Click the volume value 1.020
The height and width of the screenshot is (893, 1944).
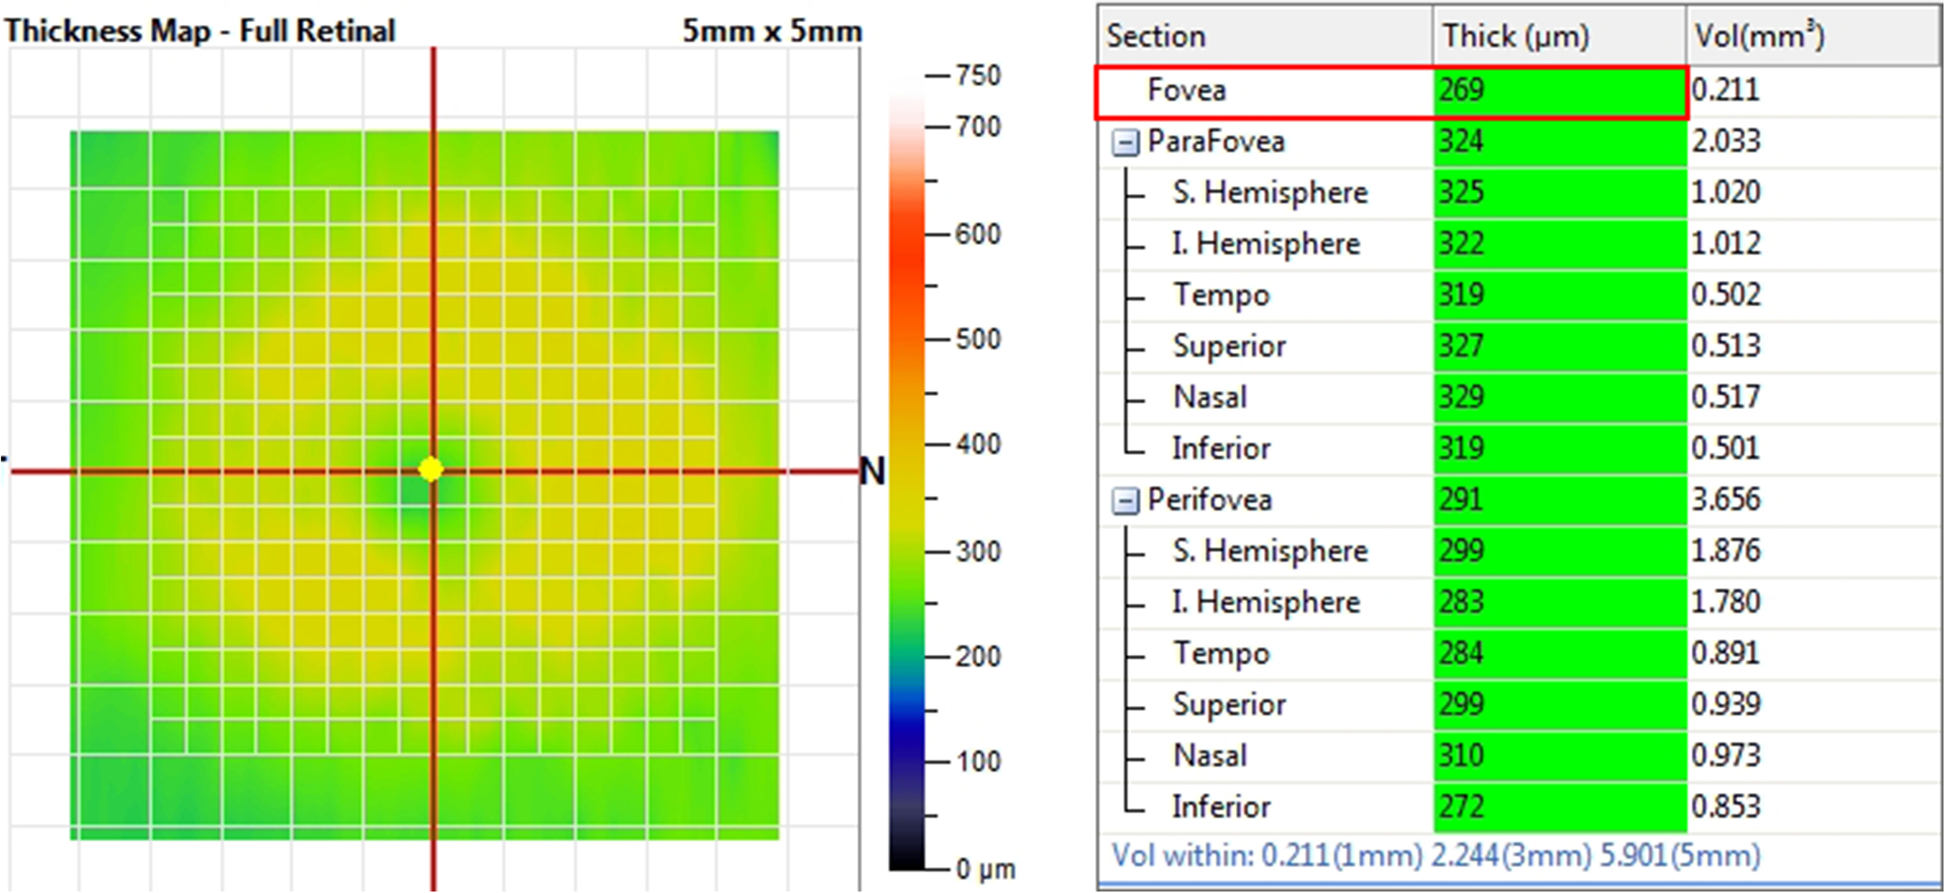[1726, 192]
